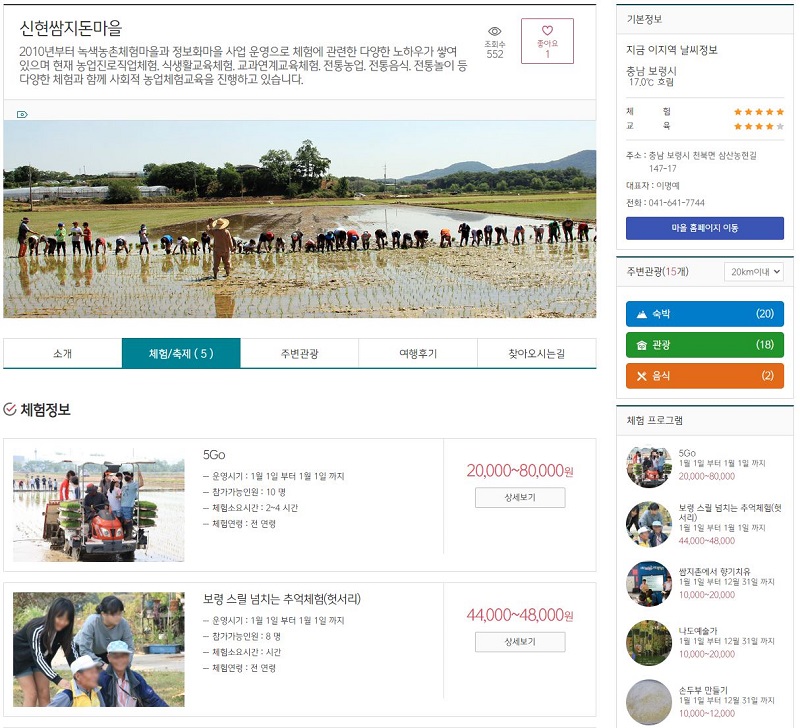Screen dimensions: 800x728
Task: Open 쌈지촌에서 향기치유 program link
Action: [x=714, y=571]
